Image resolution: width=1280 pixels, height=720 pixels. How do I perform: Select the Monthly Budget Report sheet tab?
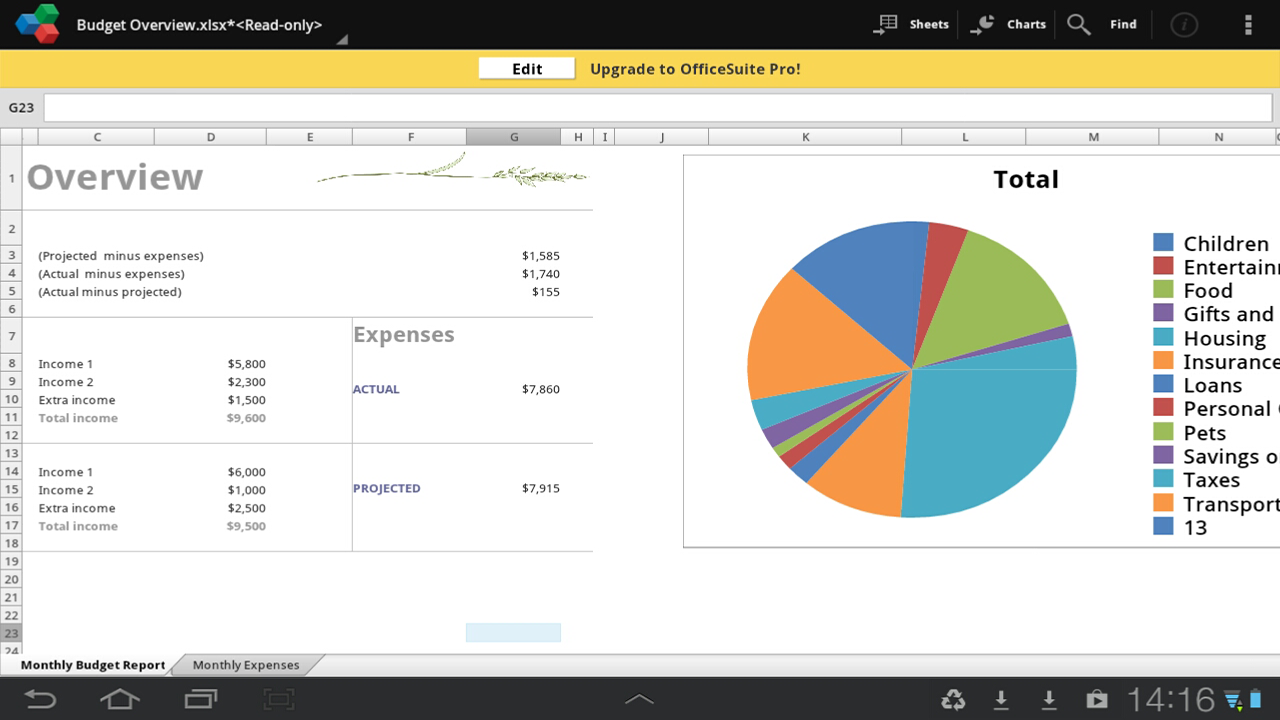(x=93, y=665)
